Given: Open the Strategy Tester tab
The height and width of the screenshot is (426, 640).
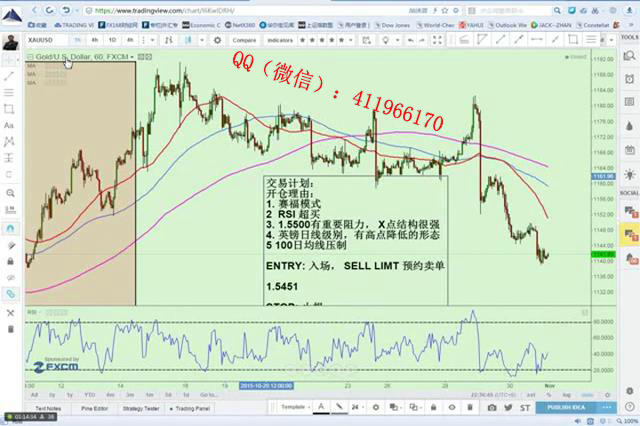Looking at the screenshot, I should pos(141,408).
